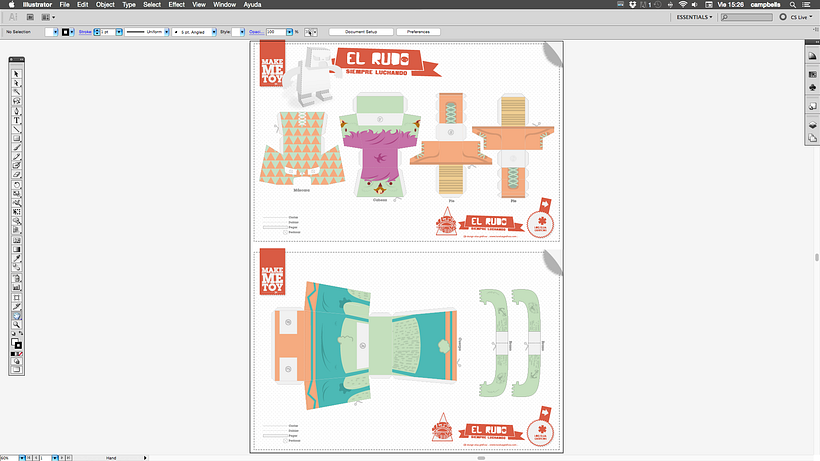Select the Free Transform tool
The height and width of the screenshot is (461, 820).
[16, 212]
